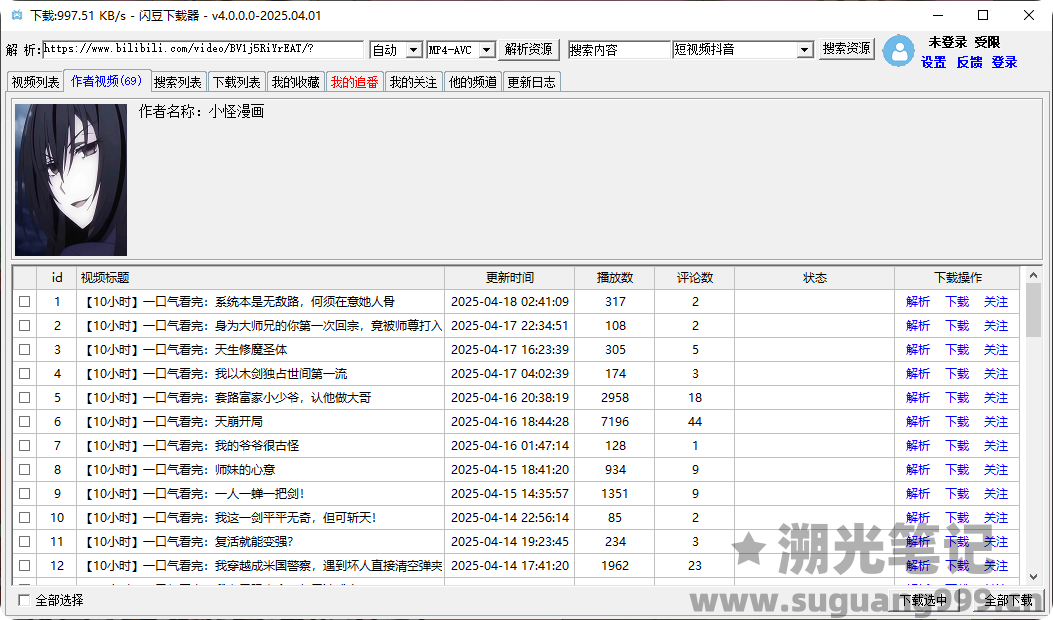Select row 3 checkbox 天生修魔圣体
This screenshot has height=620, width=1053.
25,350
